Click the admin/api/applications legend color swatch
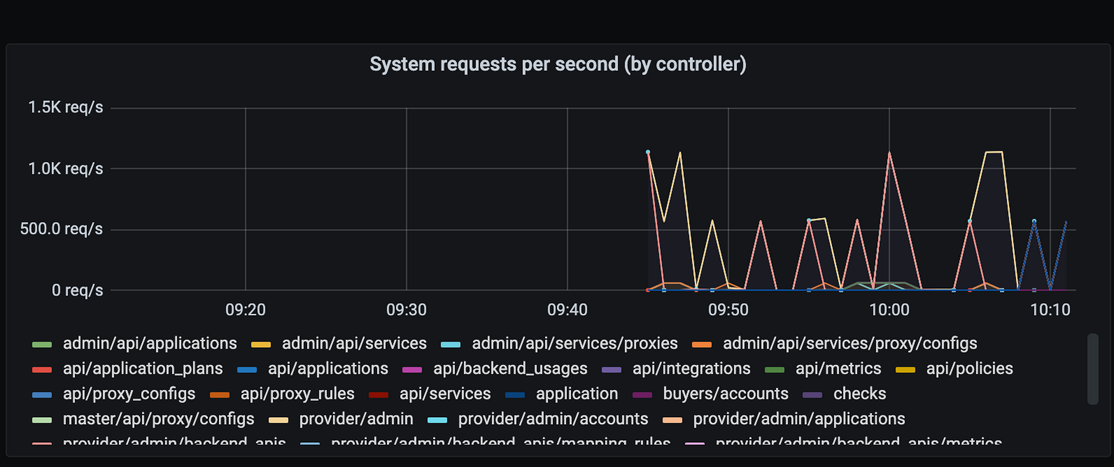 pos(42,344)
